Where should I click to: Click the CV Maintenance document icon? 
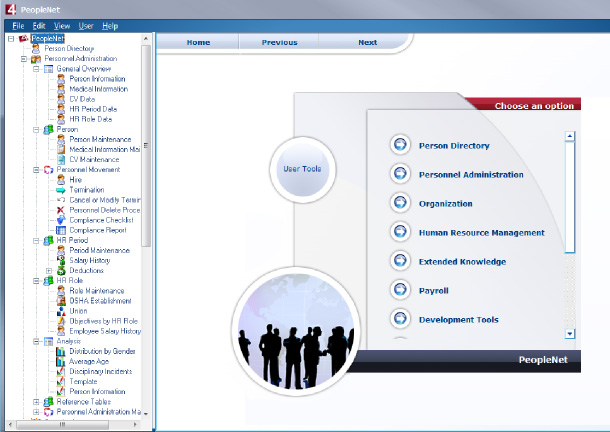click(x=61, y=160)
